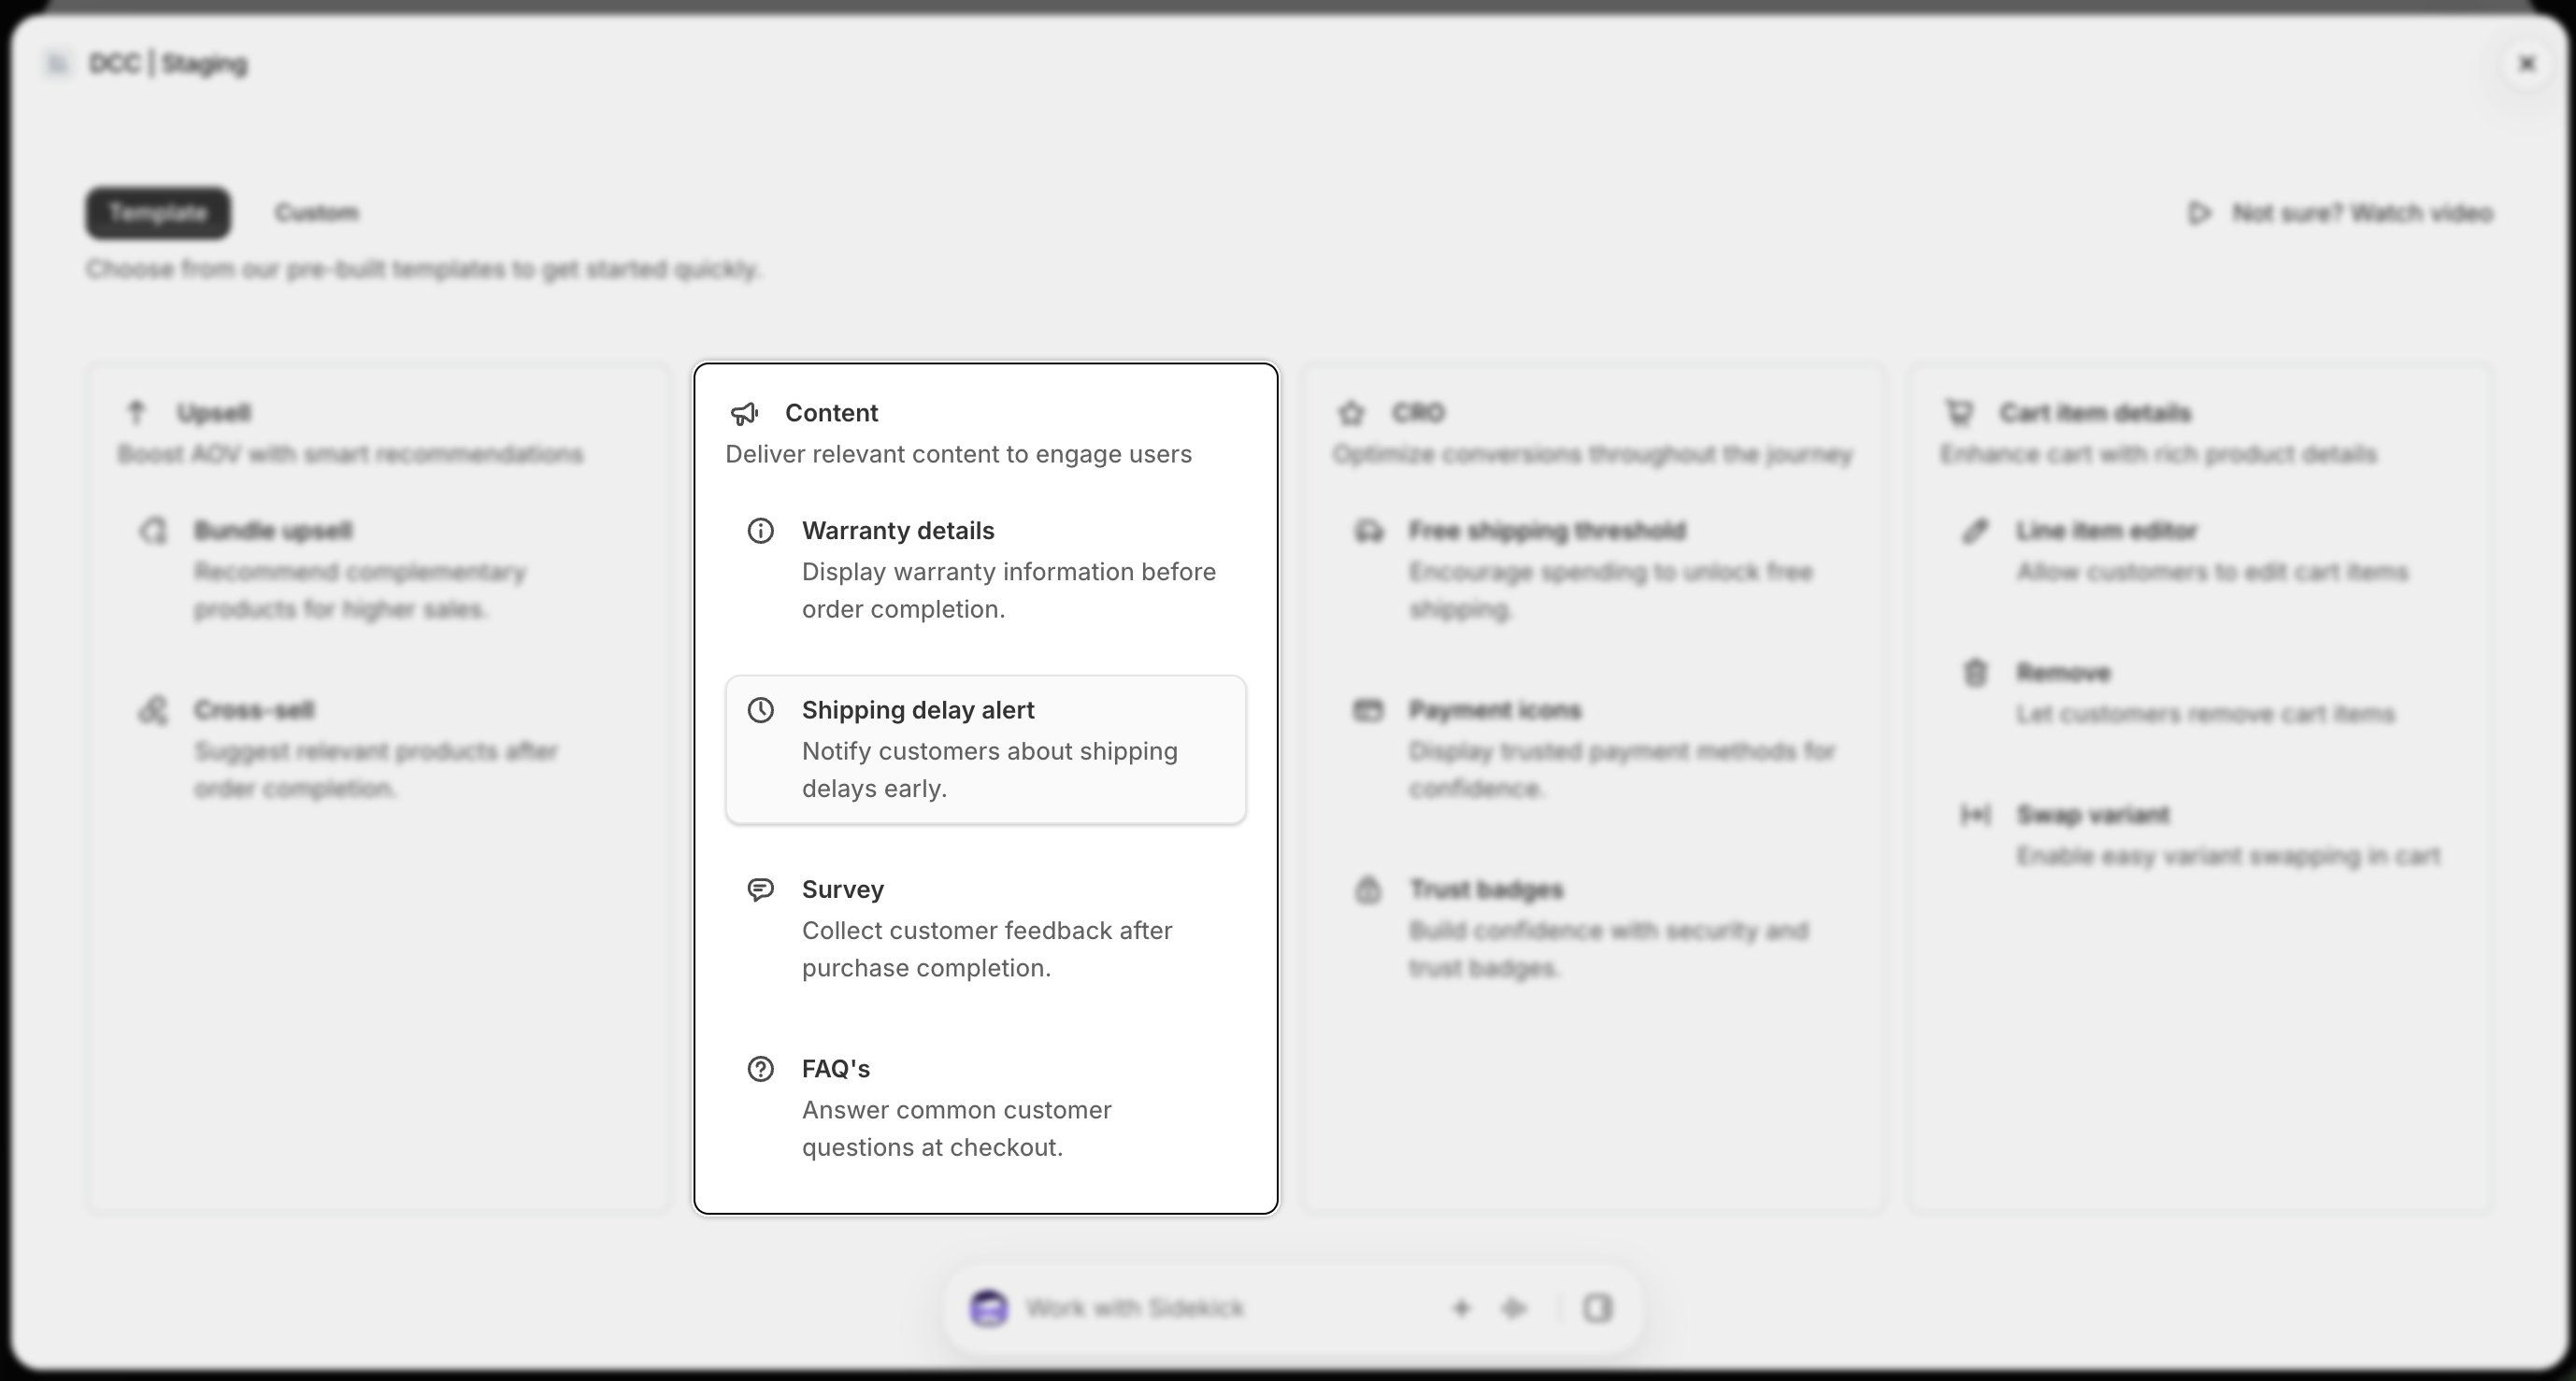Image resolution: width=2576 pixels, height=1381 pixels.
Task: Select the Bundle upsell template title
Action: (x=273, y=531)
